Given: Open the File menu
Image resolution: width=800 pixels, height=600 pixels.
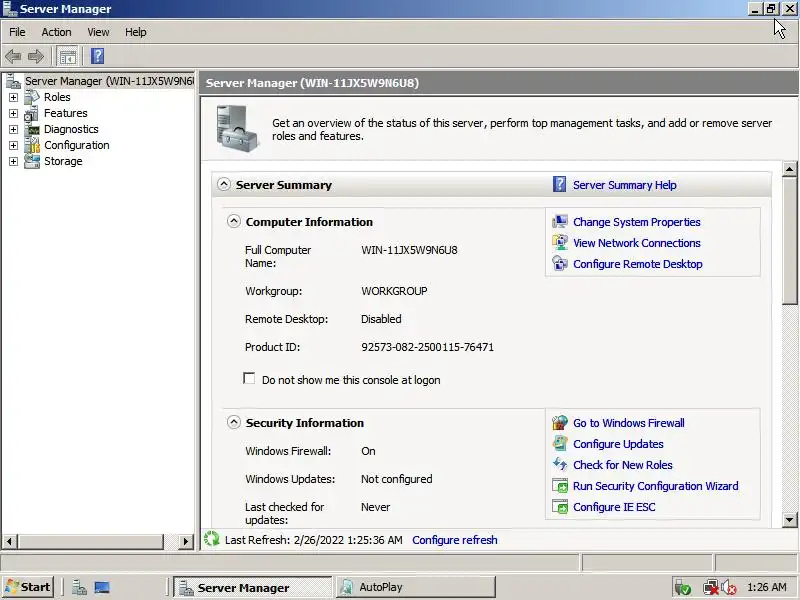Looking at the screenshot, I should coord(17,32).
